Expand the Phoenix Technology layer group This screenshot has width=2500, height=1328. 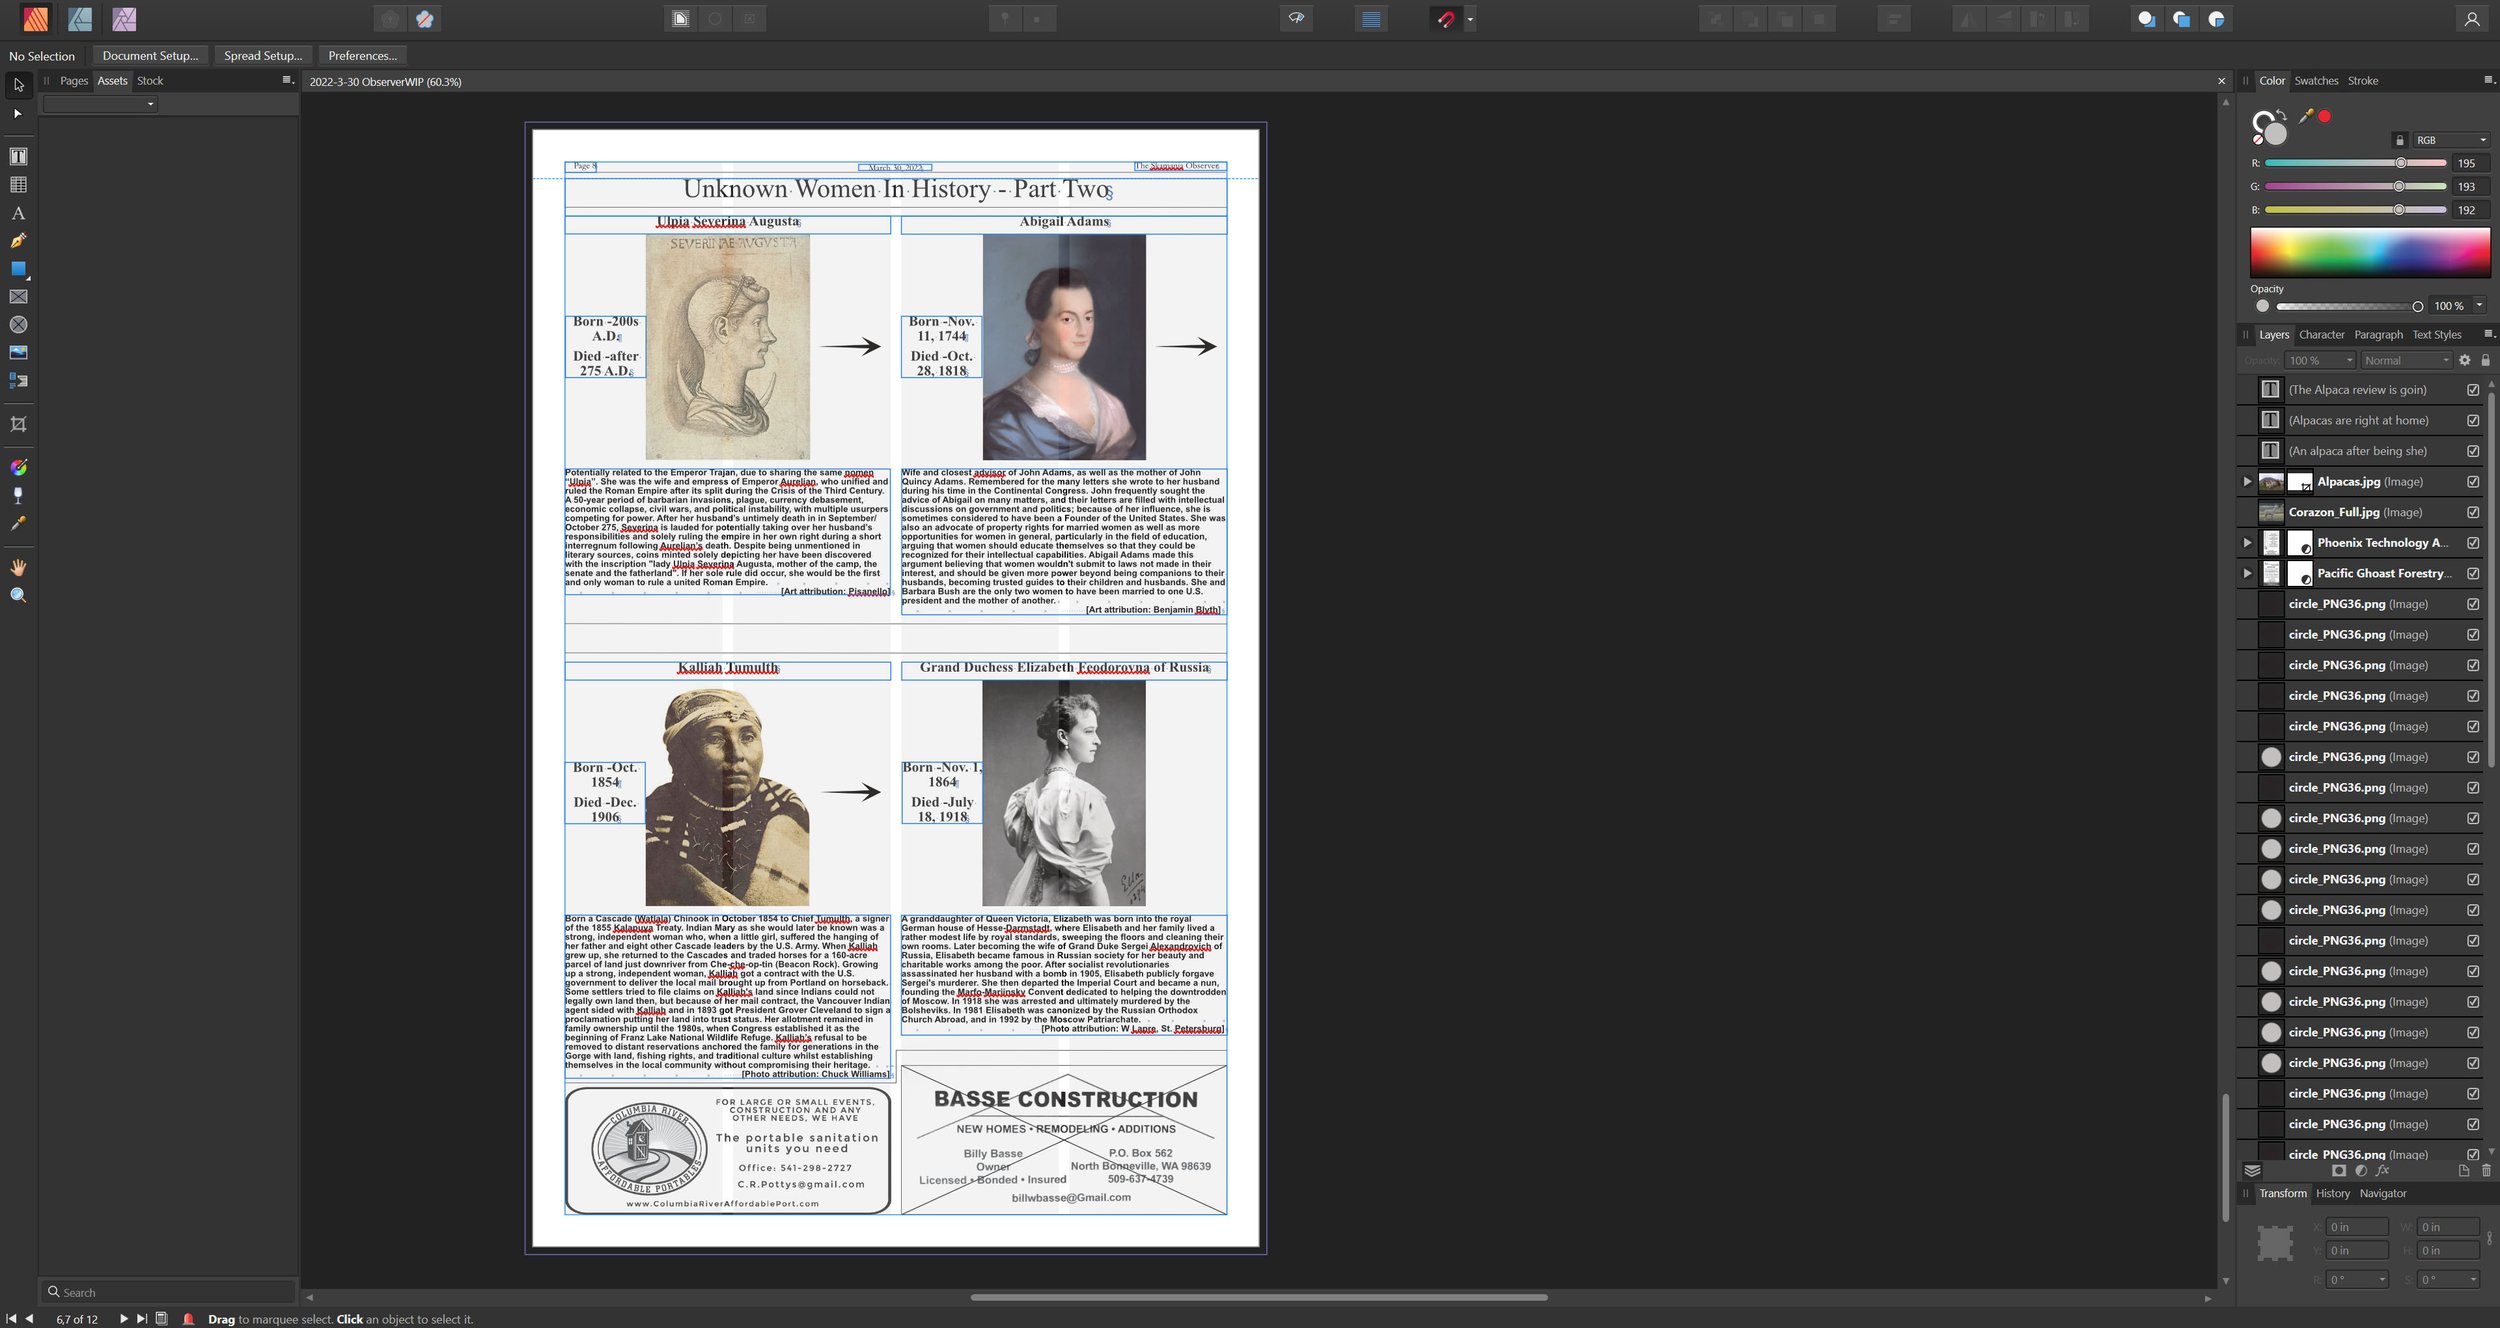[x=2247, y=543]
